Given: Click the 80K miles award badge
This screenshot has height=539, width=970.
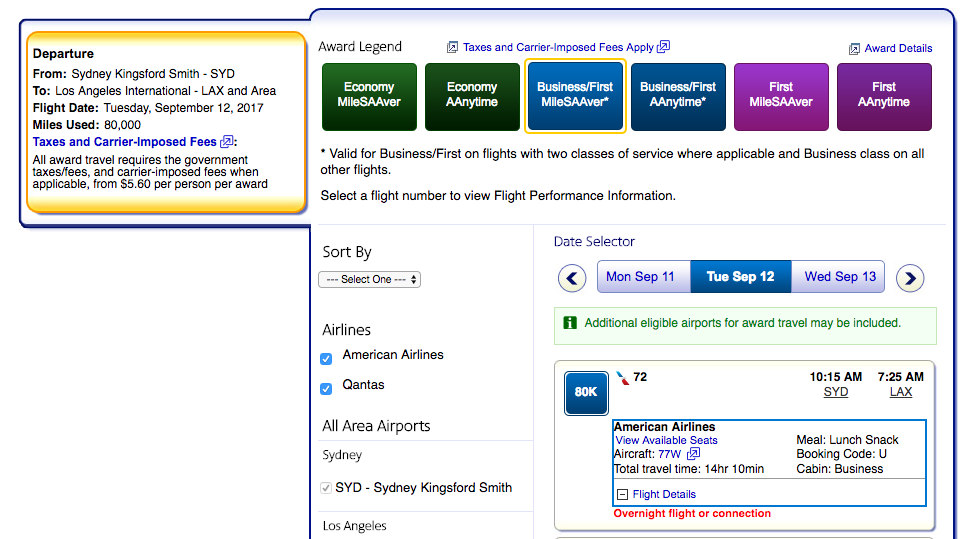Looking at the screenshot, I should click(x=586, y=392).
